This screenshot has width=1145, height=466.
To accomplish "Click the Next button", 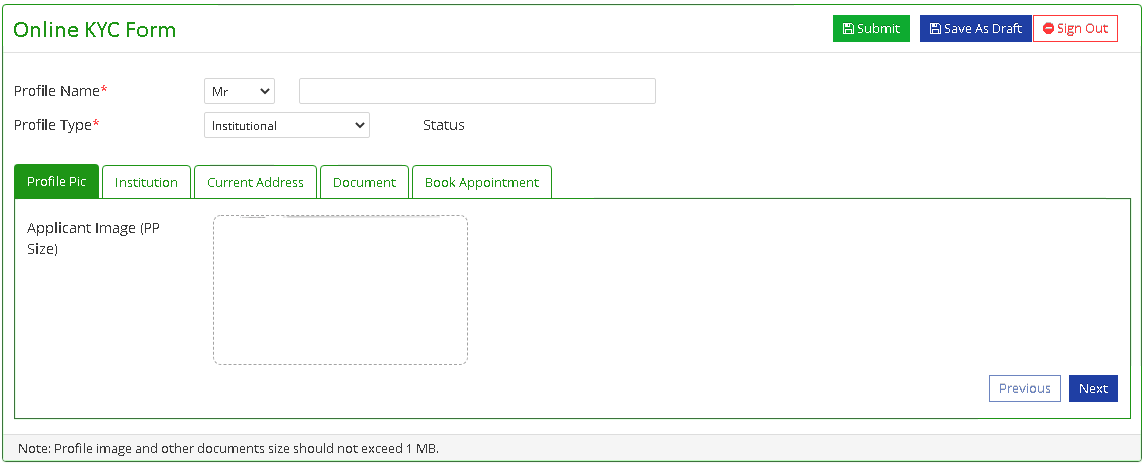I will [1093, 389].
